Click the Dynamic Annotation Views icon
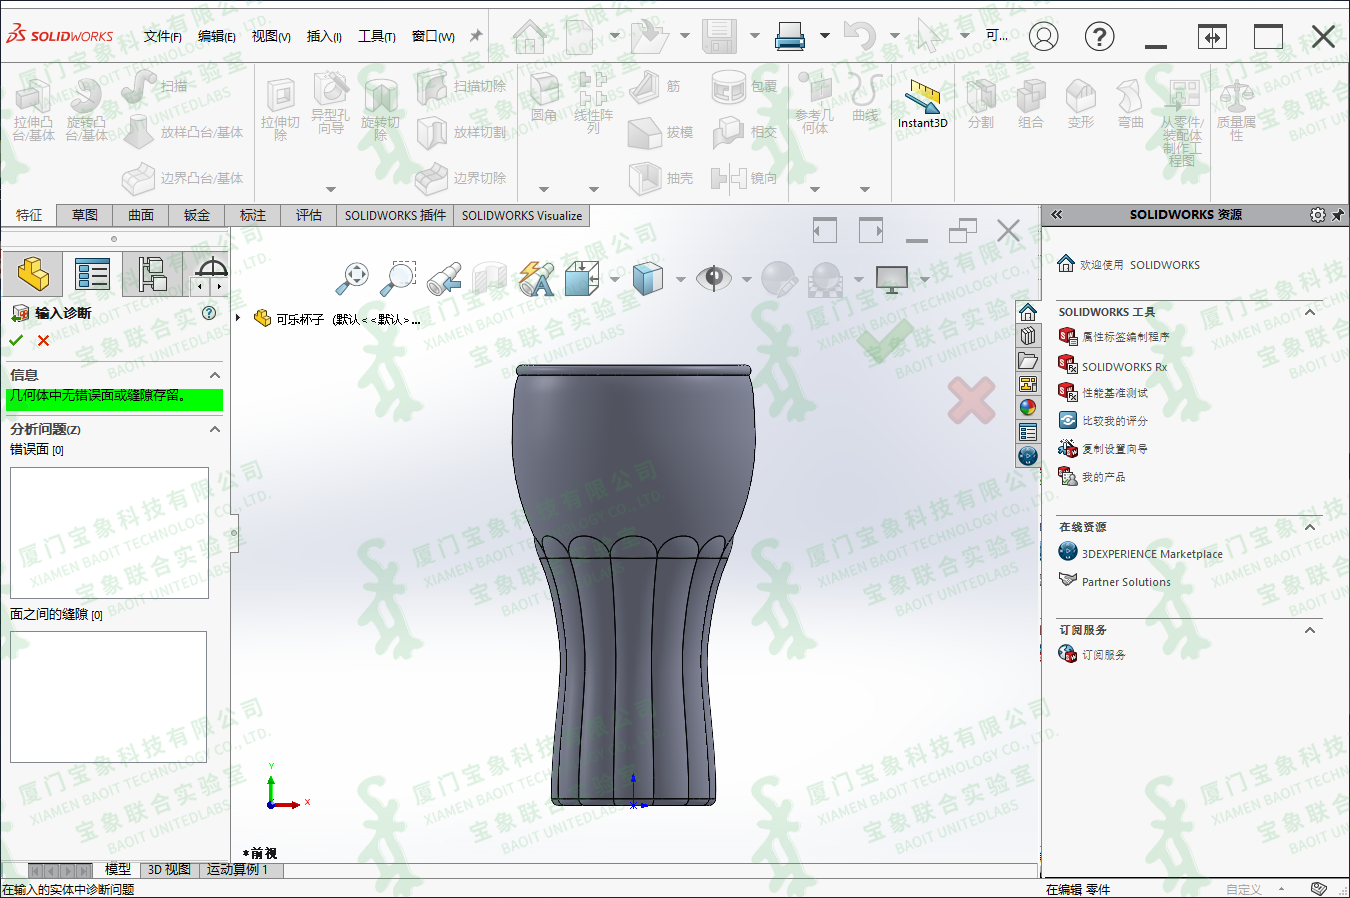The image size is (1350, 898). click(x=537, y=278)
